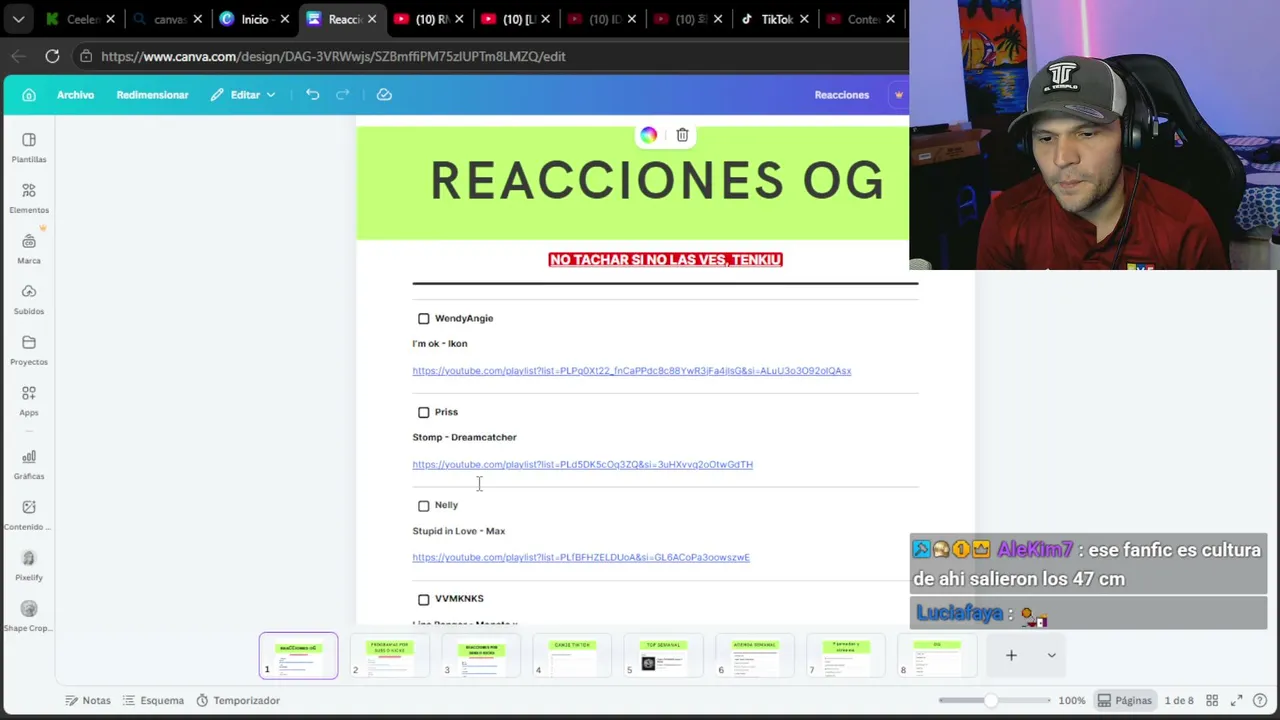Launch the Shape Crop app
This screenshot has width=1280, height=720.
(x=29, y=617)
